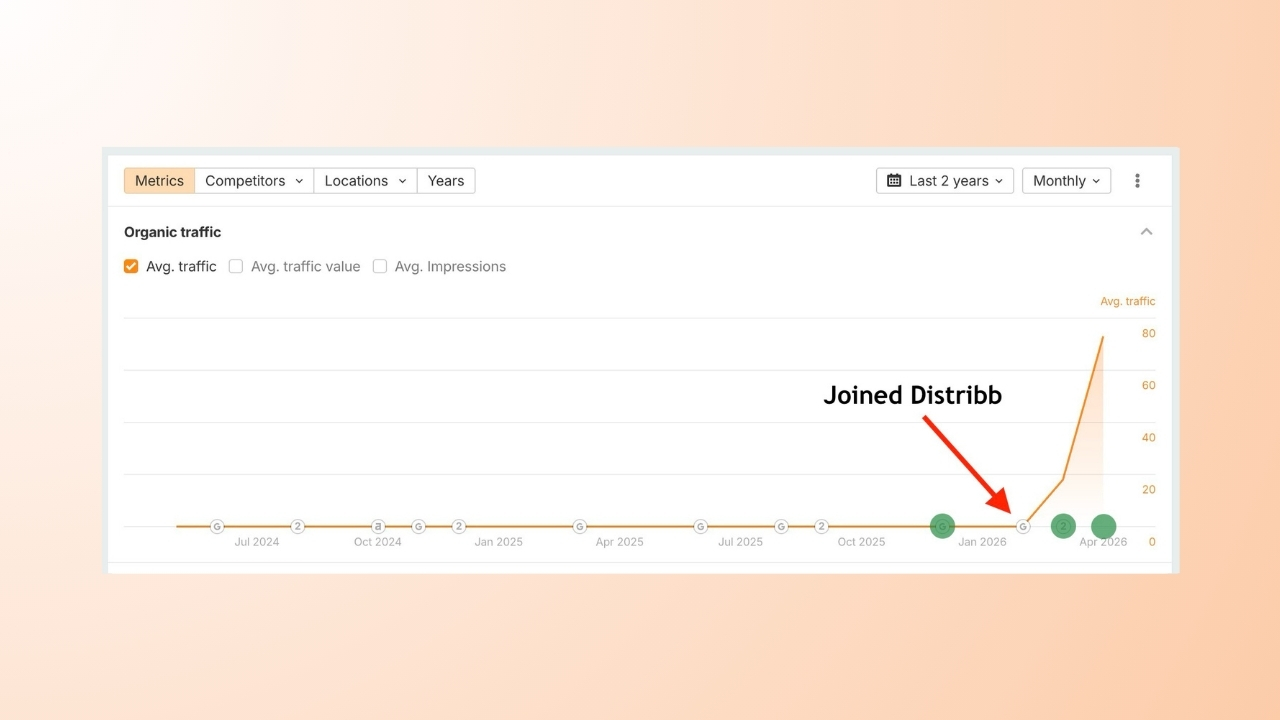1280x720 pixels.
Task: Click the G marker above Apr 2025
Action: click(x=579, y=526)
